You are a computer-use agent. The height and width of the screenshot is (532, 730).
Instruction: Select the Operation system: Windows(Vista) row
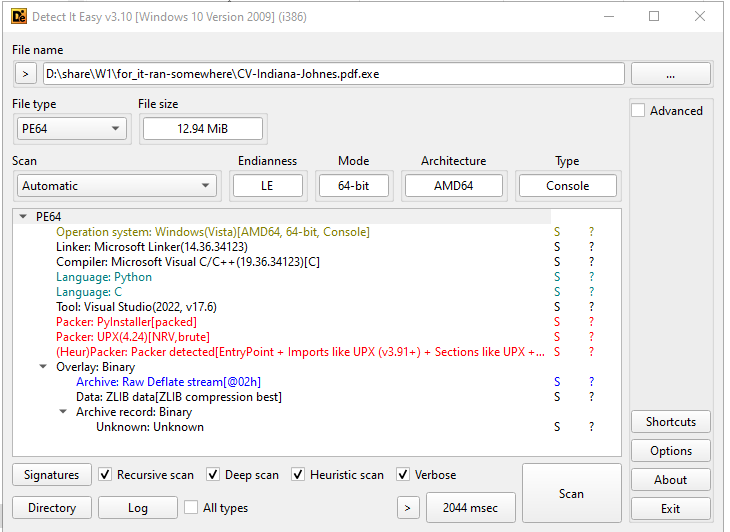[x=213, y=232]
